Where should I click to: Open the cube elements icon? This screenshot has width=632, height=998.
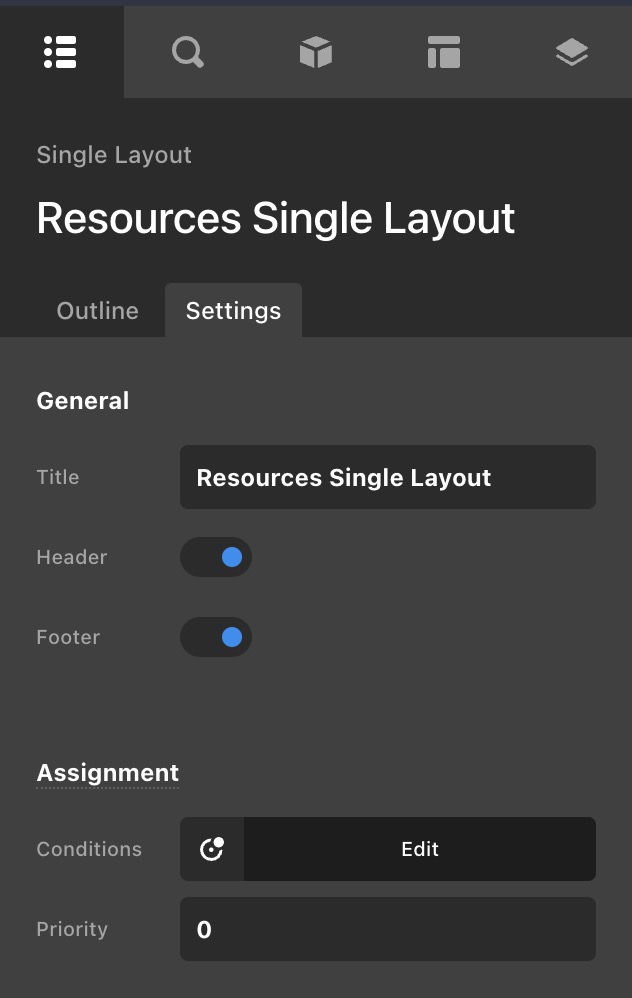pos(315,52)
